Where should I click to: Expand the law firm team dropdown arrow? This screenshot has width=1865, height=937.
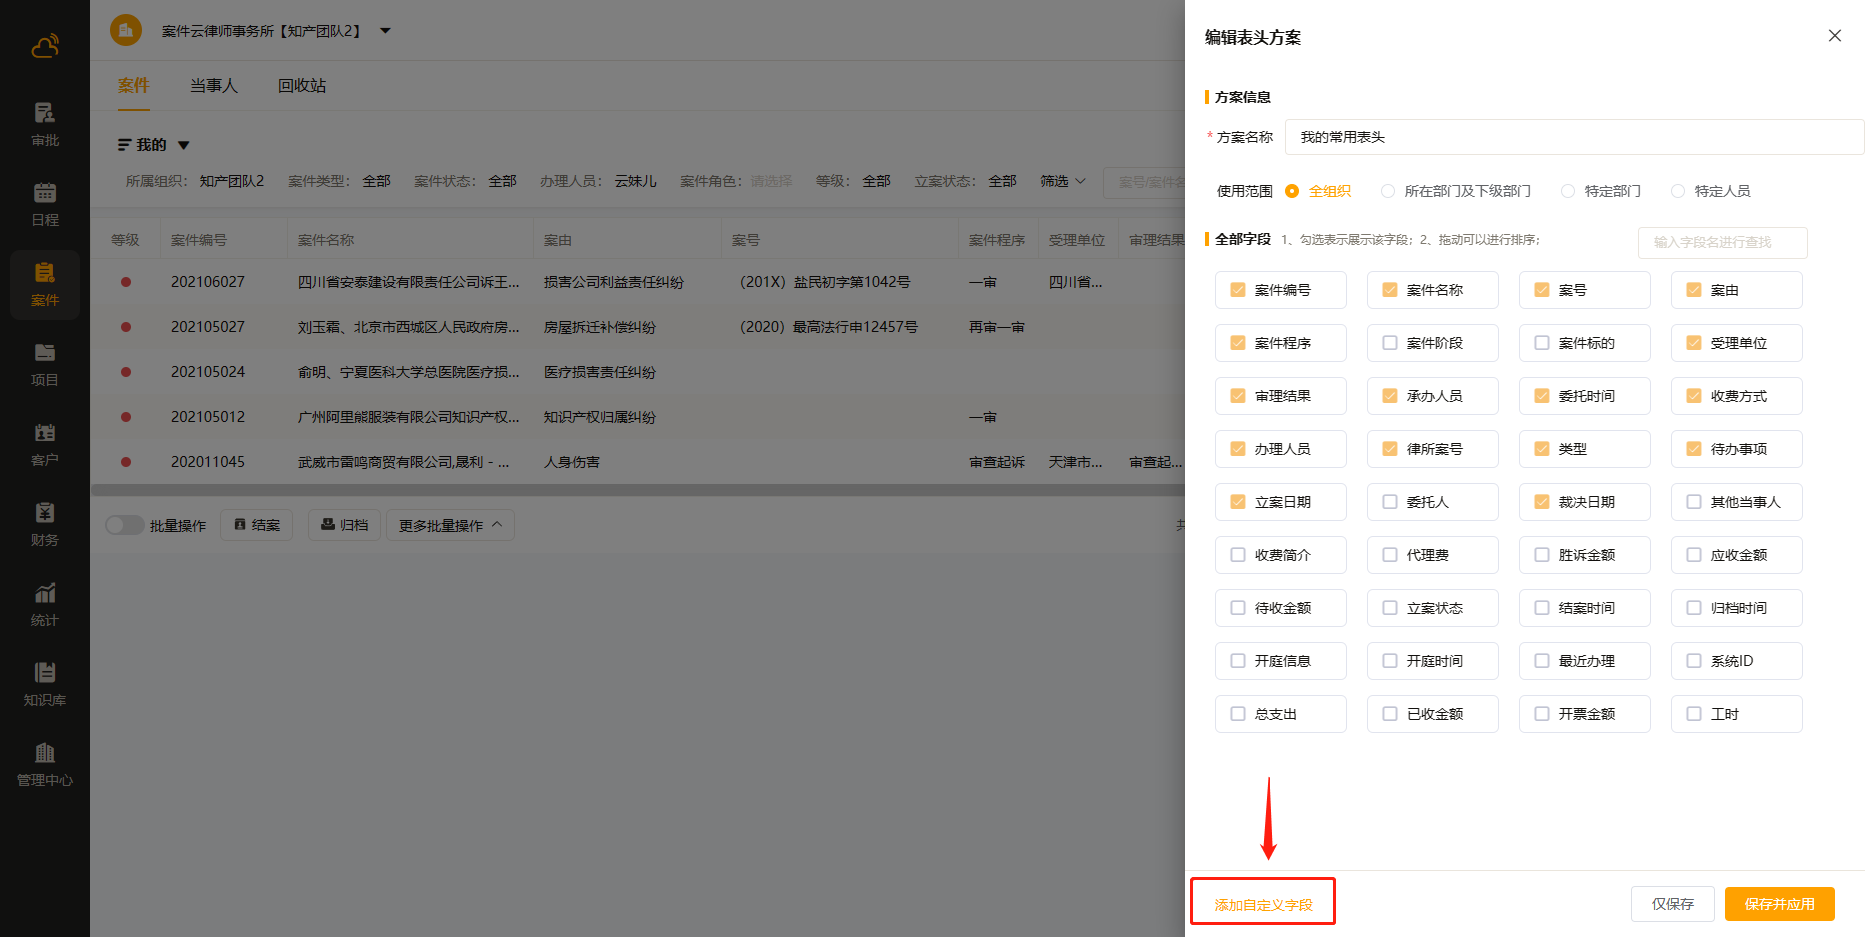coord(385,31)
